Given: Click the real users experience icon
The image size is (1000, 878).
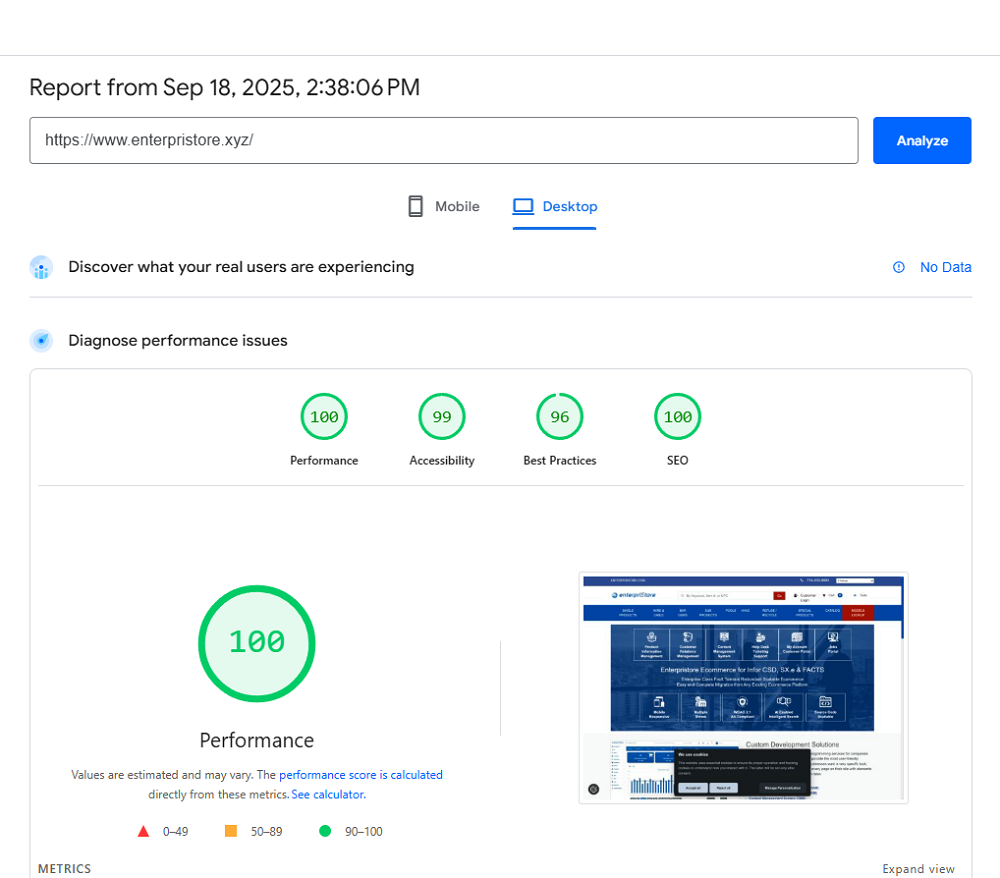Looking at the screenshot, I should (x=41, y=268).
